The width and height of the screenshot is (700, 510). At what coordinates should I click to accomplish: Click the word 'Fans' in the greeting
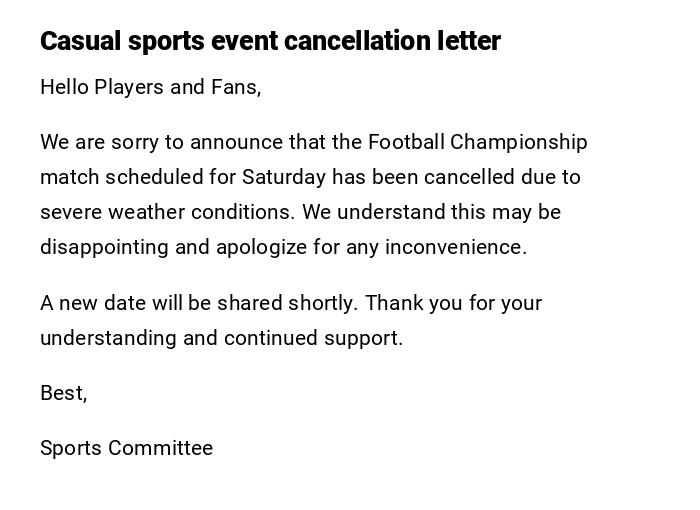(235, 87)
